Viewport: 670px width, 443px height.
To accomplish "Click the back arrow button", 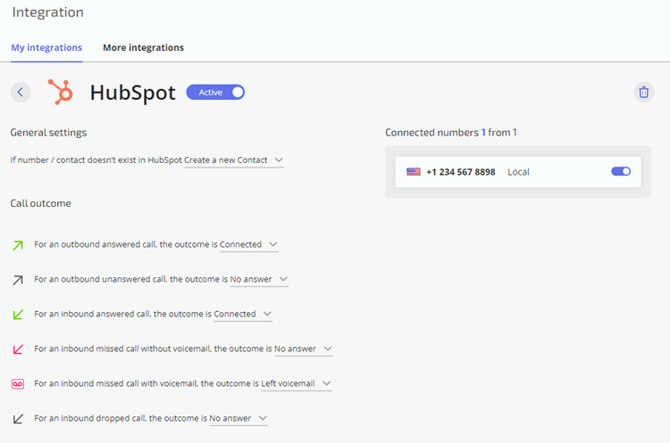I will tap(20, 92).
